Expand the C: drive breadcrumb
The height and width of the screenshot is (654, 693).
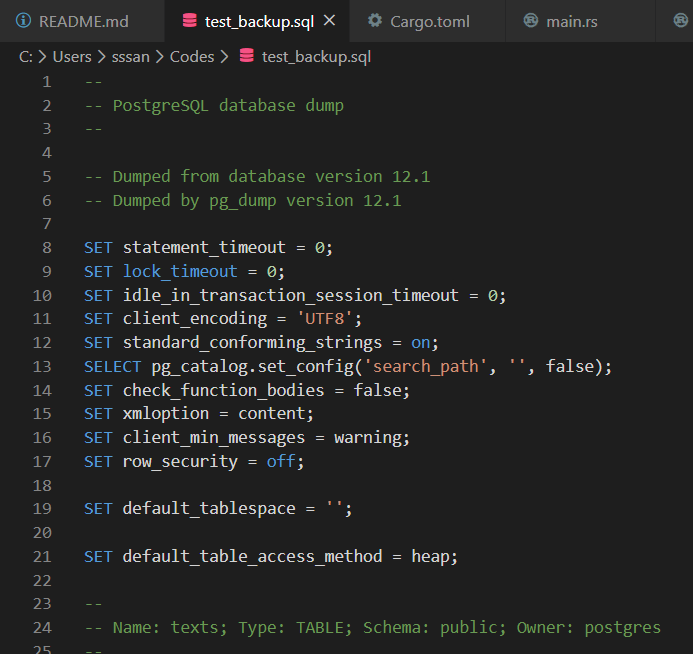click(x=25, y=57)
